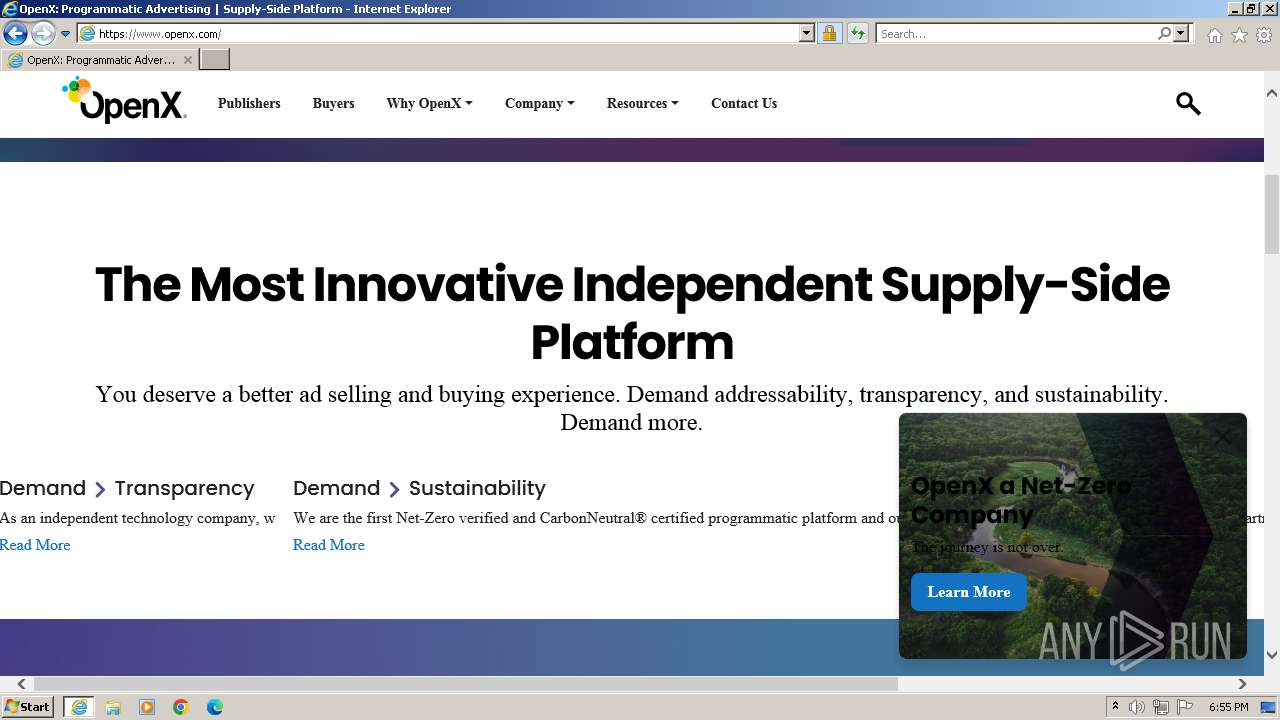Open the recent pages dropdown arrow
Screen dimensions: 1280x720
click(x=66, y=34)
